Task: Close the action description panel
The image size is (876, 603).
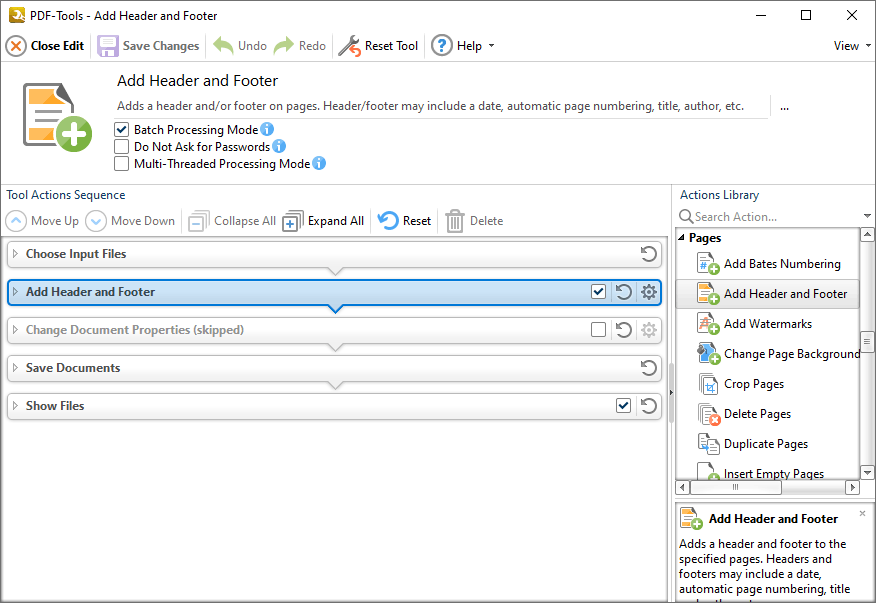Action: pos(863,513)
